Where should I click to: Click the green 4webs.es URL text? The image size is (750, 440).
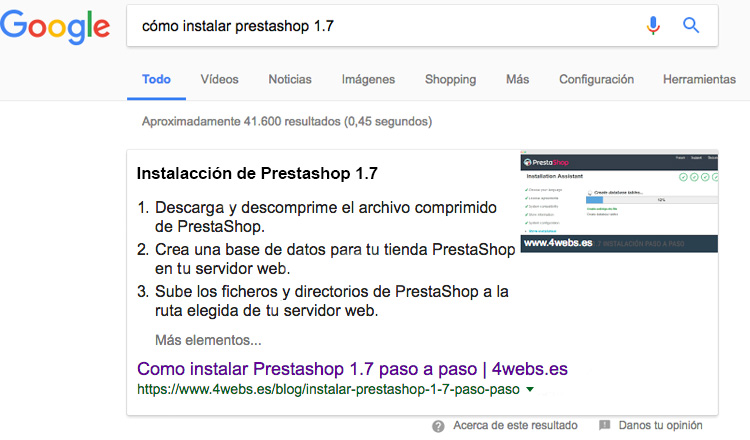(x=328, y=390)
